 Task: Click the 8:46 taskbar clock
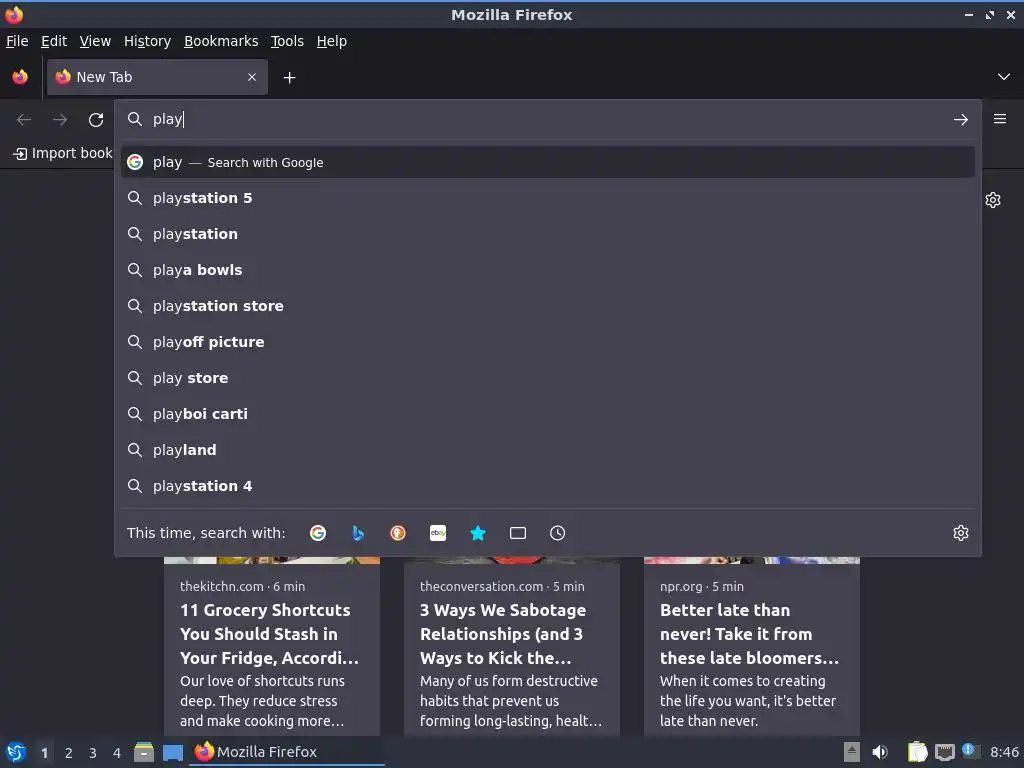click(x=1004, y=752)
